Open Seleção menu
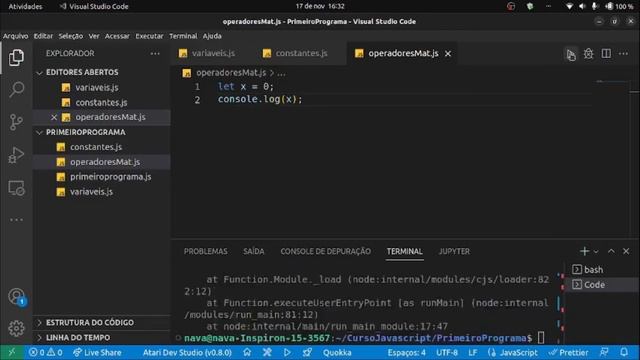 [71, 36]
